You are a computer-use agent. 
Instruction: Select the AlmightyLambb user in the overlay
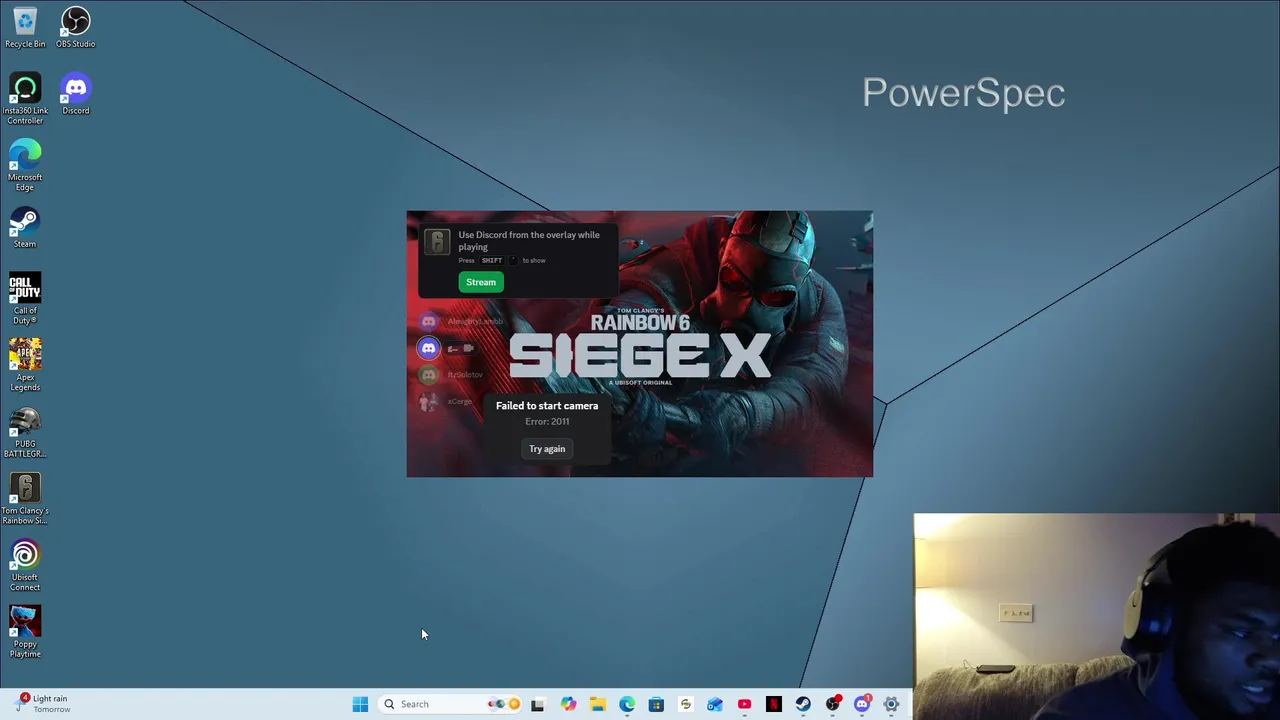pyautogui.click(x=462, y=321)
